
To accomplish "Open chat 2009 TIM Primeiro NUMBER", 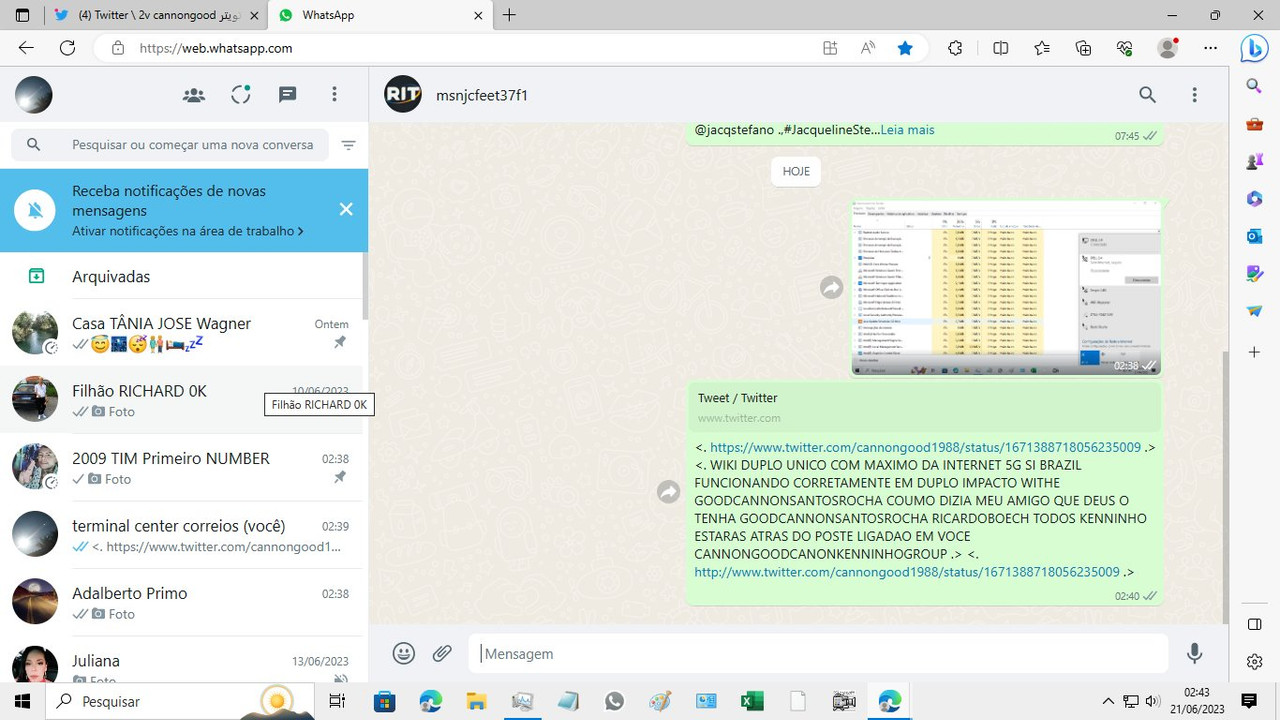I will (x=184, y=468).
